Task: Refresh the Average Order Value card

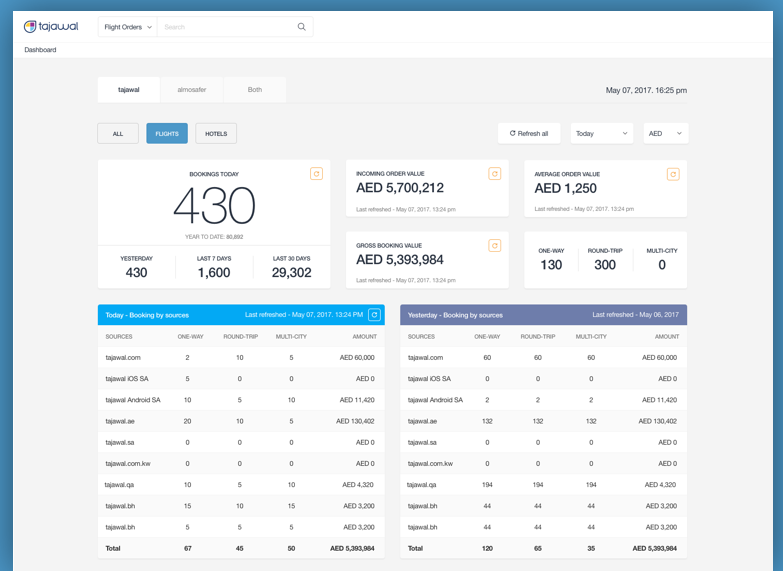Action: (x=673, y=174)
